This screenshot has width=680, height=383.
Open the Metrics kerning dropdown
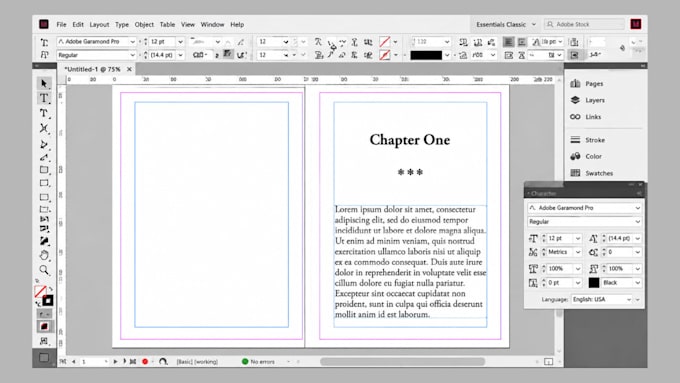click(x=578, y=252)
